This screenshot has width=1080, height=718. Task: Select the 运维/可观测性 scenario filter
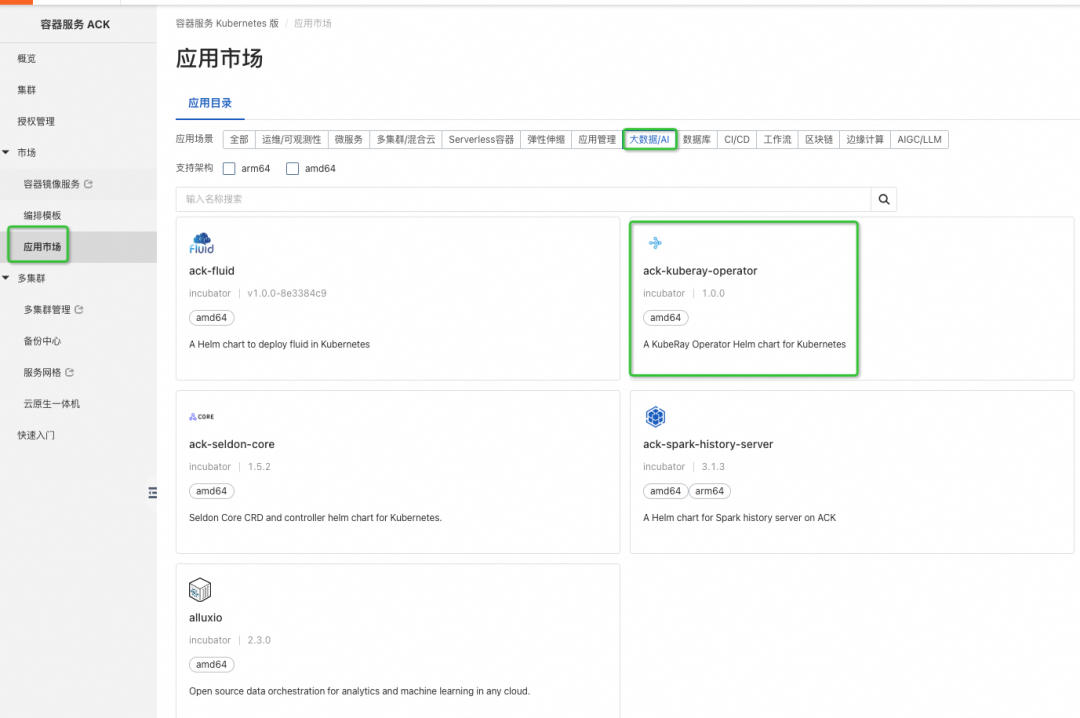point(291,139)
